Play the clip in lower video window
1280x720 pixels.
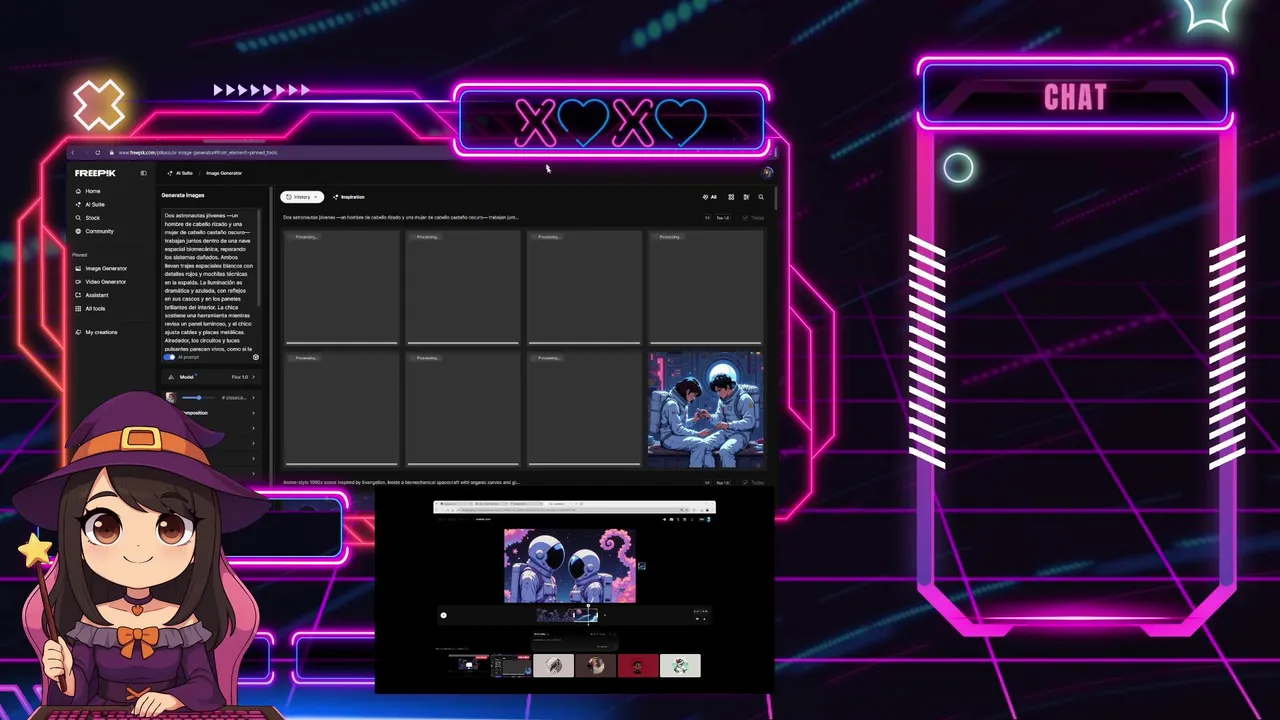pos(443,615)
